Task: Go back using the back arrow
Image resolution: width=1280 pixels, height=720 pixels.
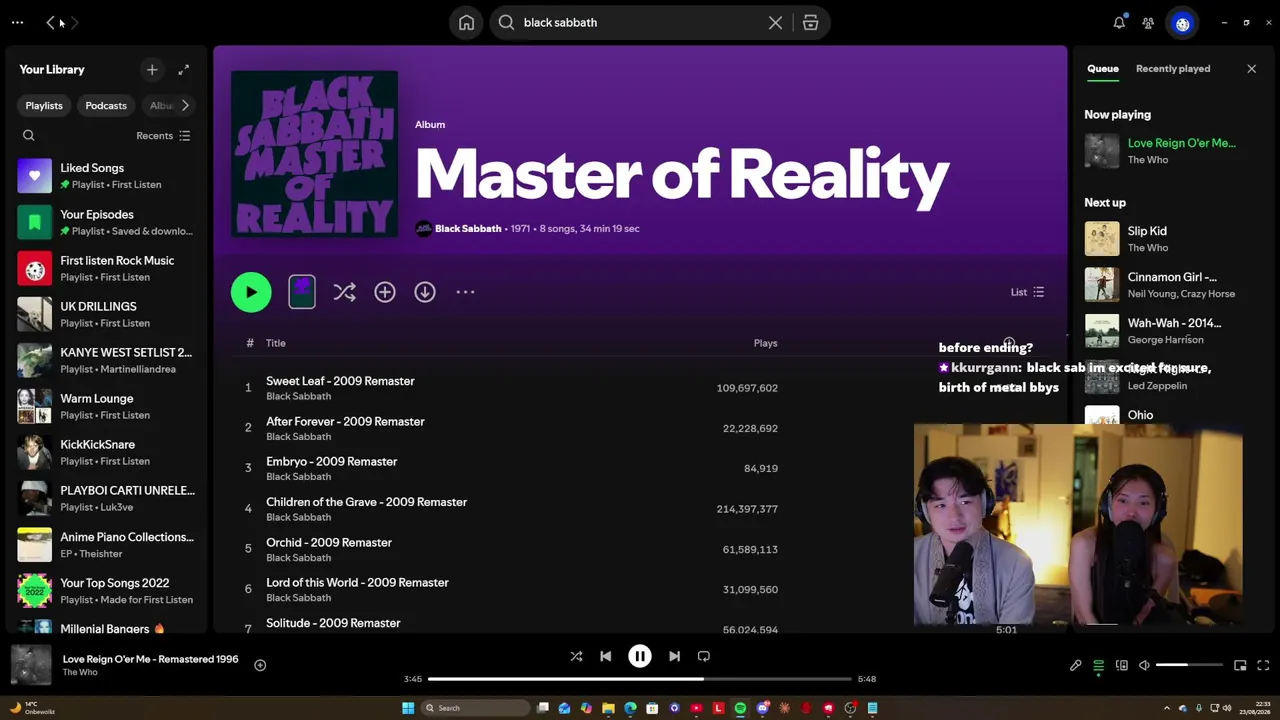Action: coord(51,22)
